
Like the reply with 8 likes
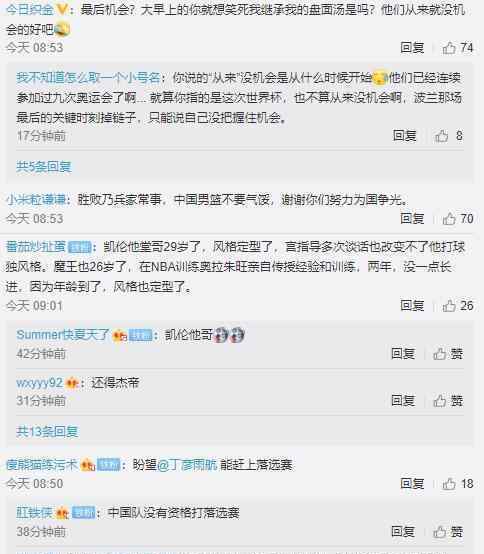tap(448, 136)
